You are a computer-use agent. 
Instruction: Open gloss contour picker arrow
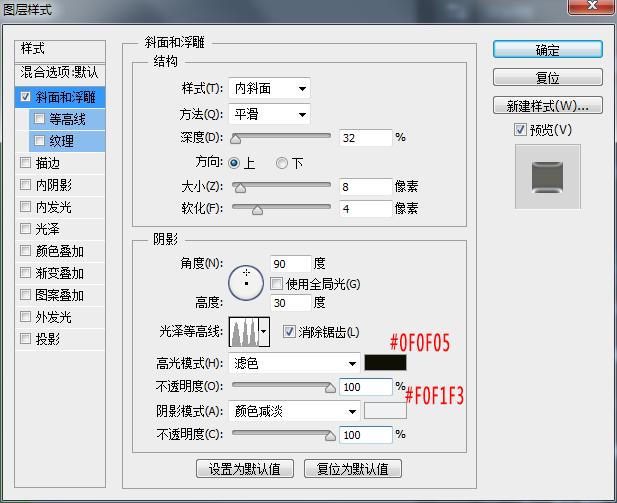point(264,332)
